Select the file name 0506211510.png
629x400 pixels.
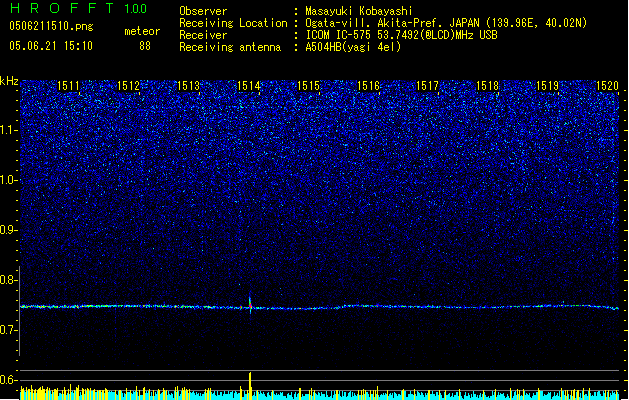click(x=51, y=26)
